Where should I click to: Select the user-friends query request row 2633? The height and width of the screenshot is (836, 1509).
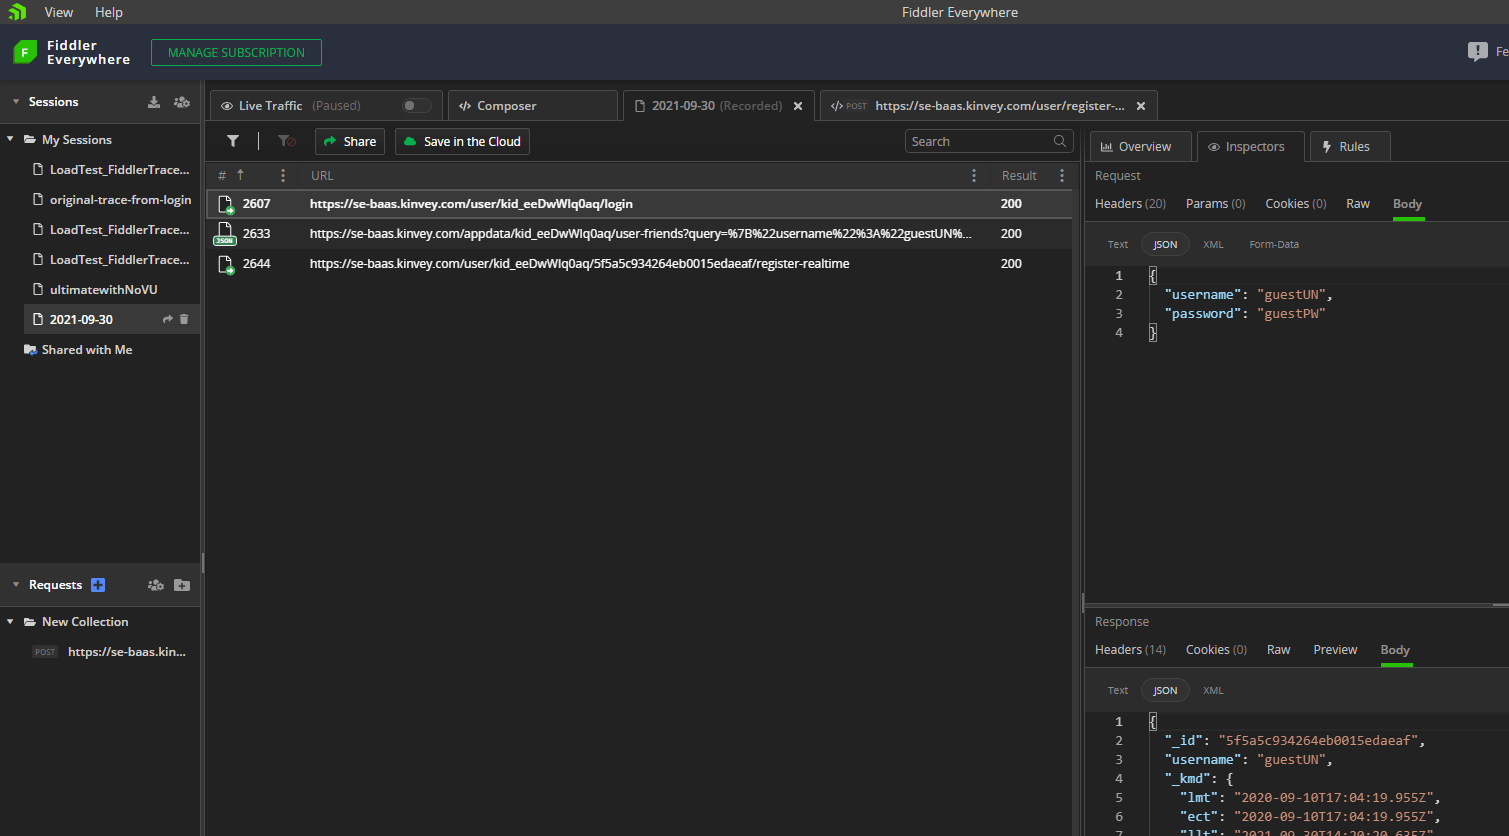pos(639,234)
